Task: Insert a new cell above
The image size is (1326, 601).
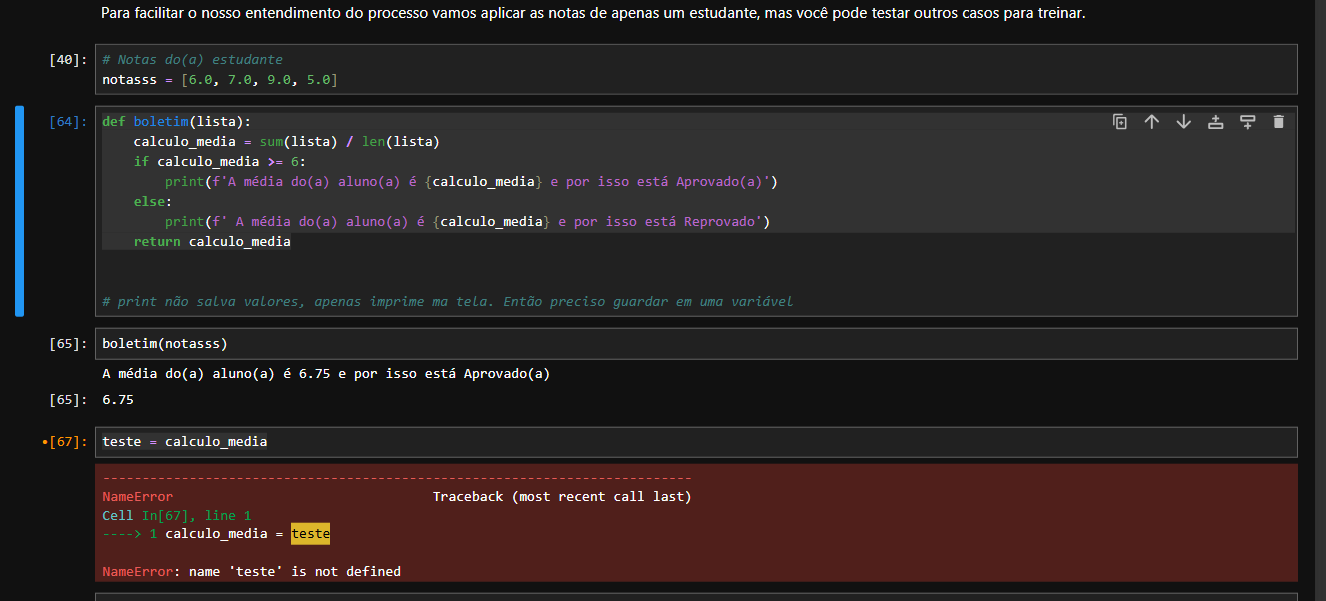Action: (x=1216, y=122)
